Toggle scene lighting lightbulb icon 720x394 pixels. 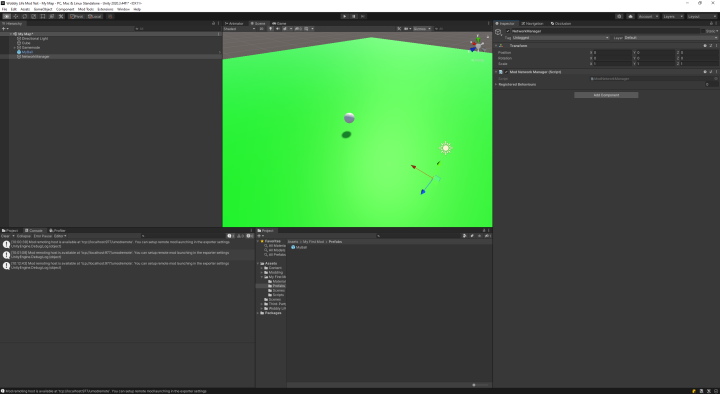click(x=270, y=28)
